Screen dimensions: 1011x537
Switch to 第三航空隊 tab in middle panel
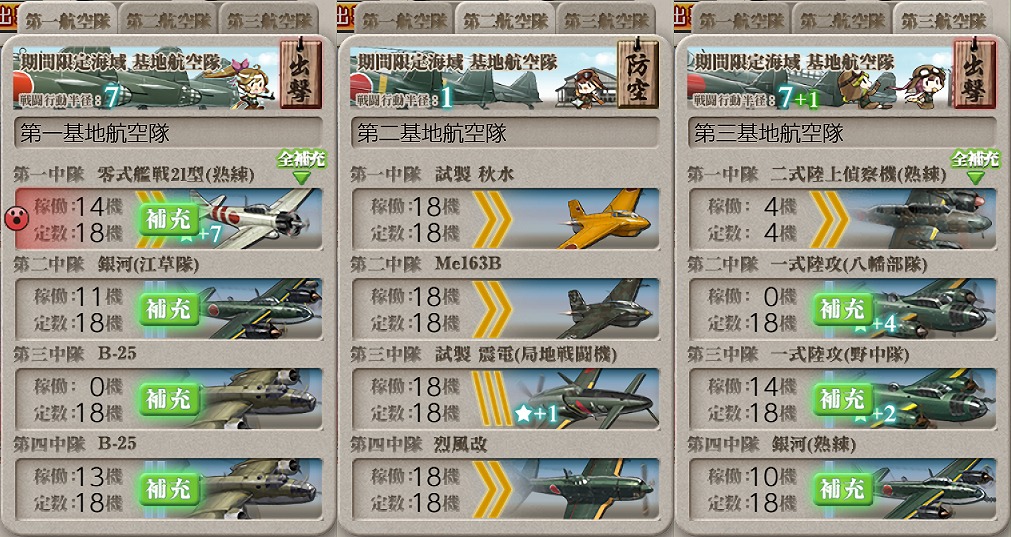pos(605,21)
